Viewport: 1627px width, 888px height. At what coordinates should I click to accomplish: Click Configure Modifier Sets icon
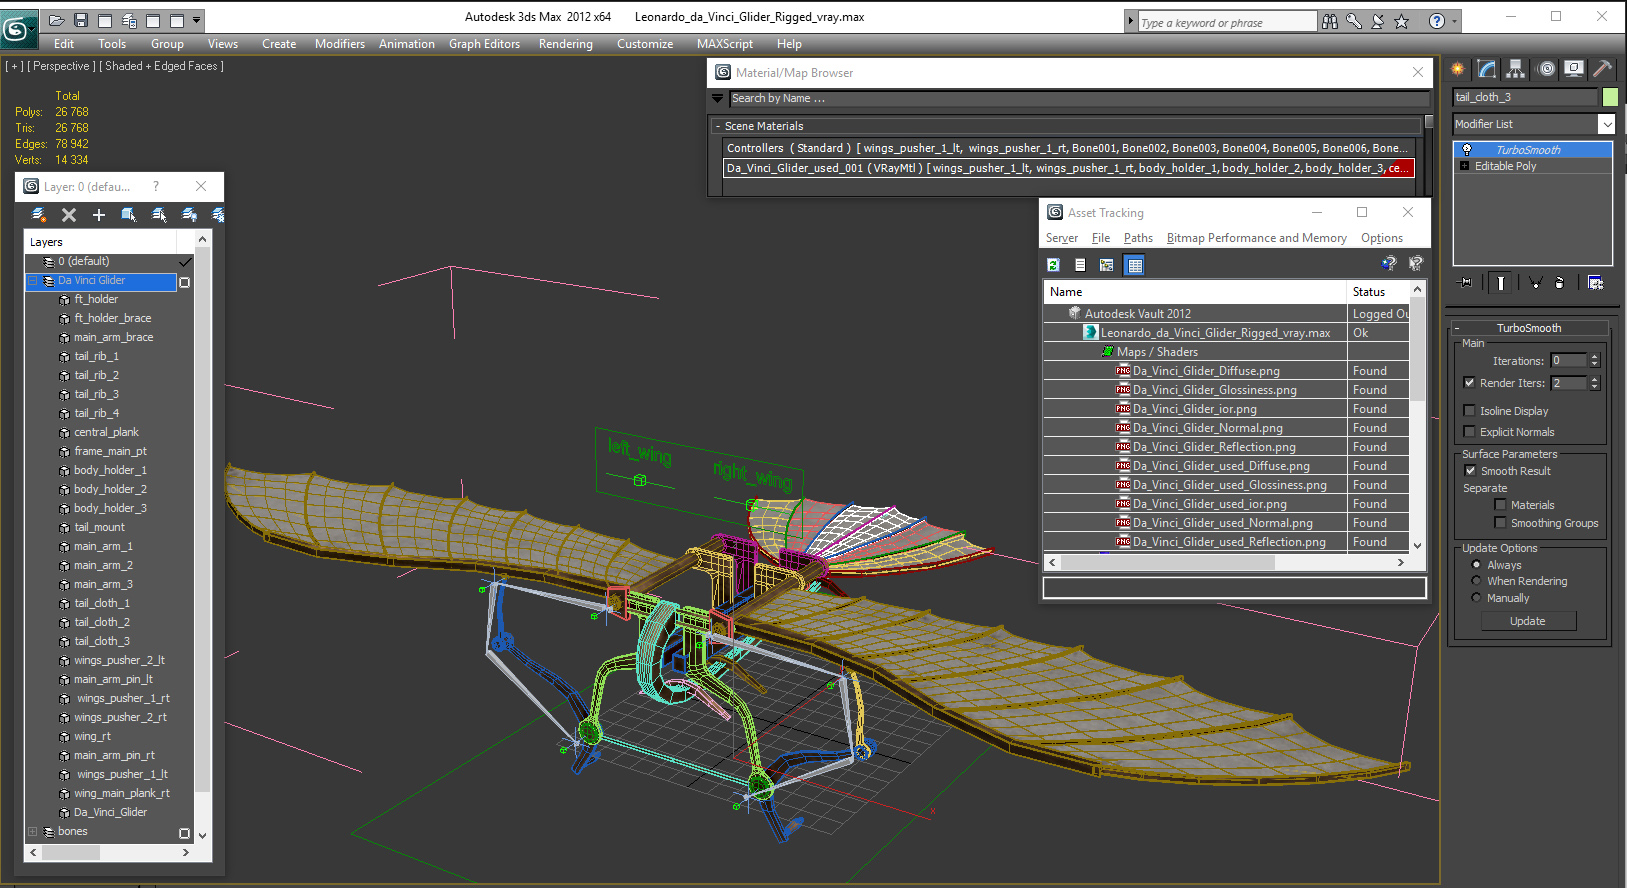tap(1595, 283)
